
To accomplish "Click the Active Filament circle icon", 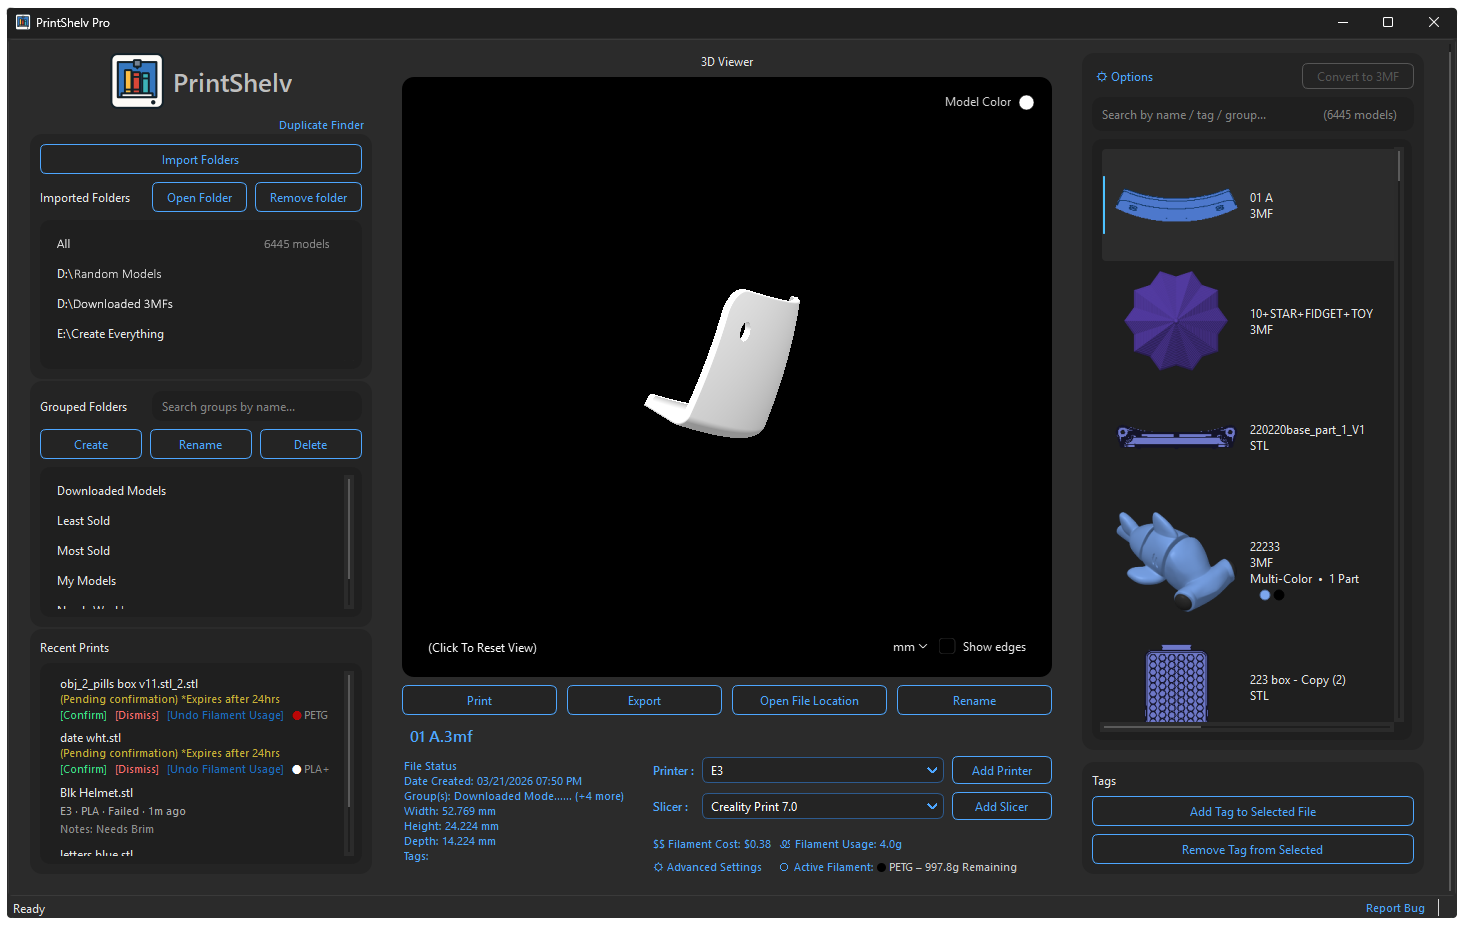I will coord(784,867).
